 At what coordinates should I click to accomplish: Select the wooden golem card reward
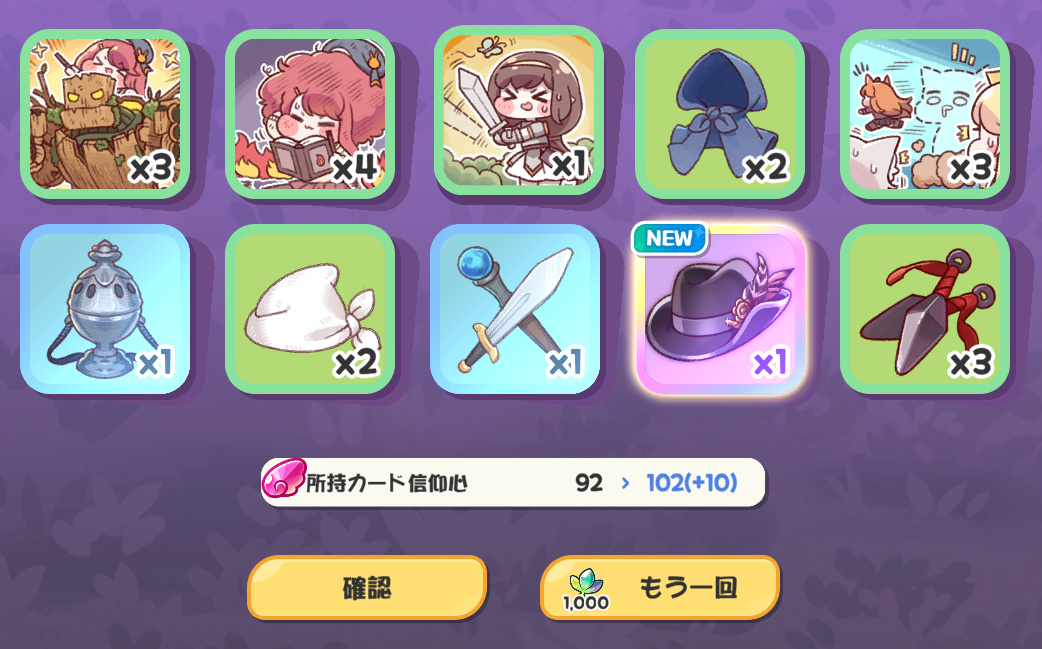click(105, 114)
